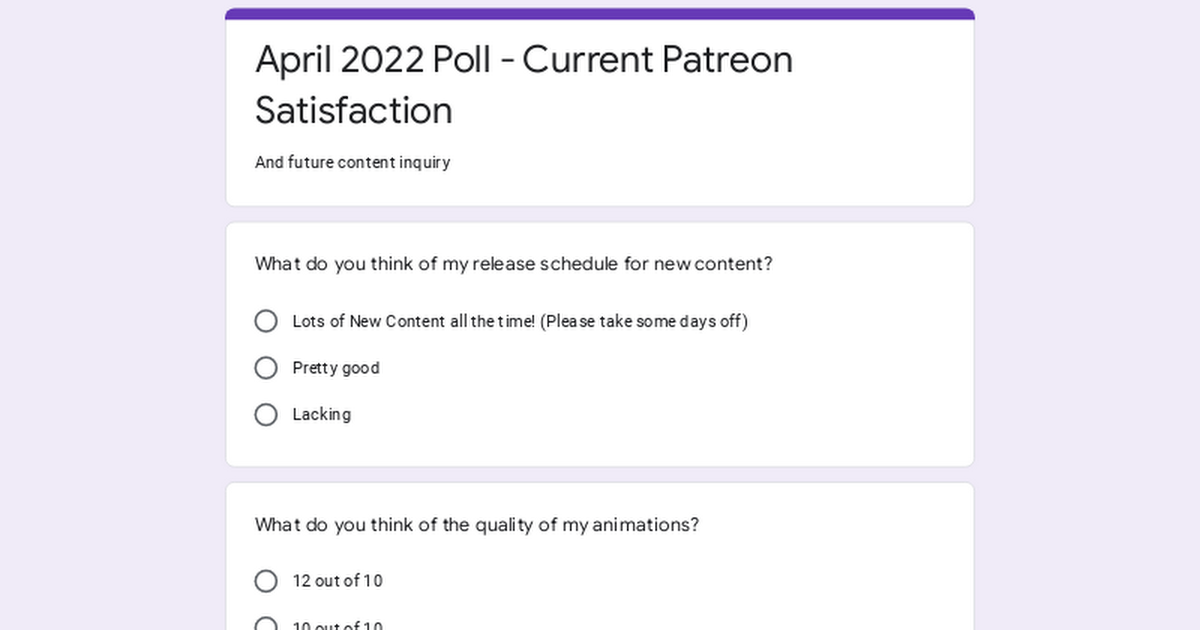Image resolution: width=1200 pixels, height=630 pixels.
Task: Click the word "animations?" in second question
Action: pyautogui.click(x=646, y=525)
